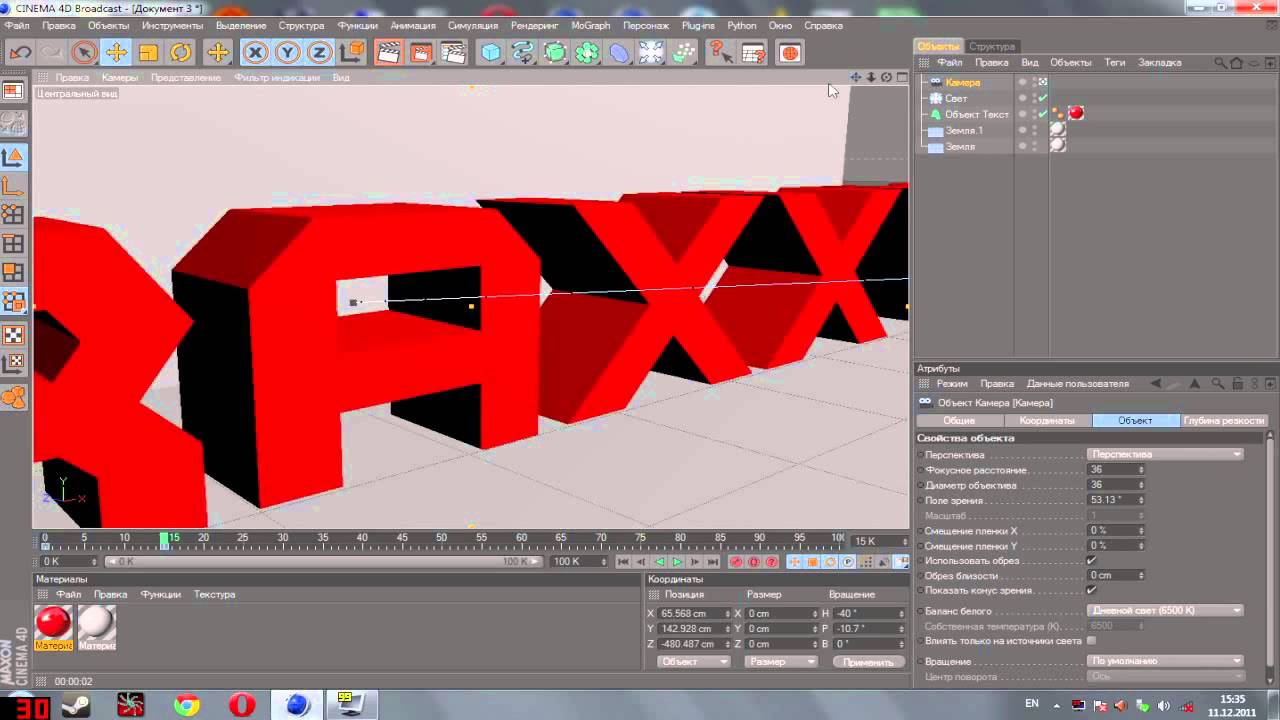Screen dimensions: 1280x720
Task: Open Текстура menu in materials panel
Action: pyautogui.click(x=214, y=594)
